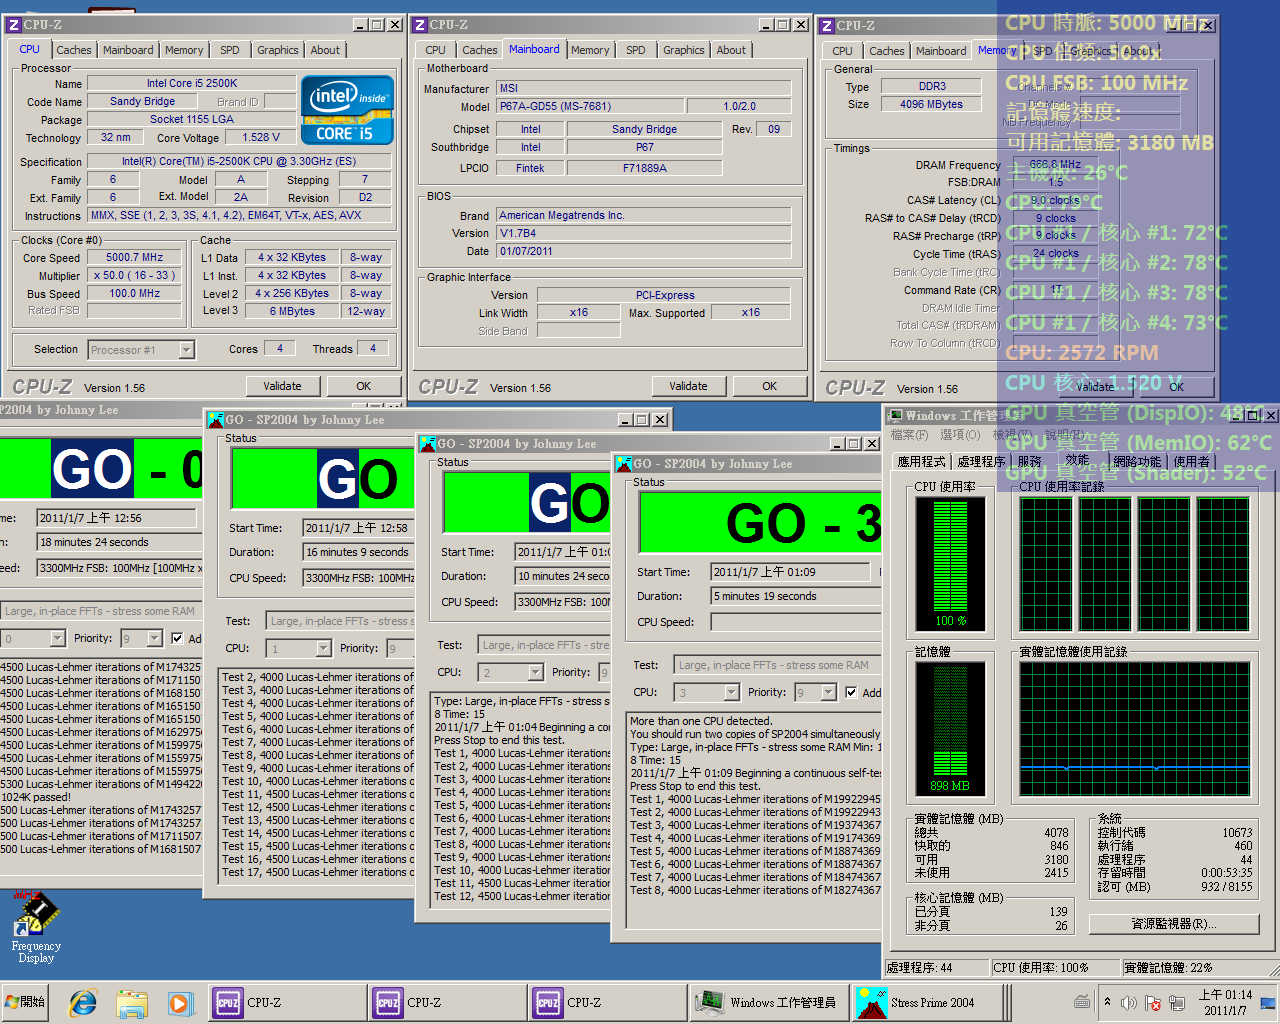Viewport: 1280px width, 1024px height.
Task: Open the Frequency Display desktop shortcut
Action: [x=36, y=928]
